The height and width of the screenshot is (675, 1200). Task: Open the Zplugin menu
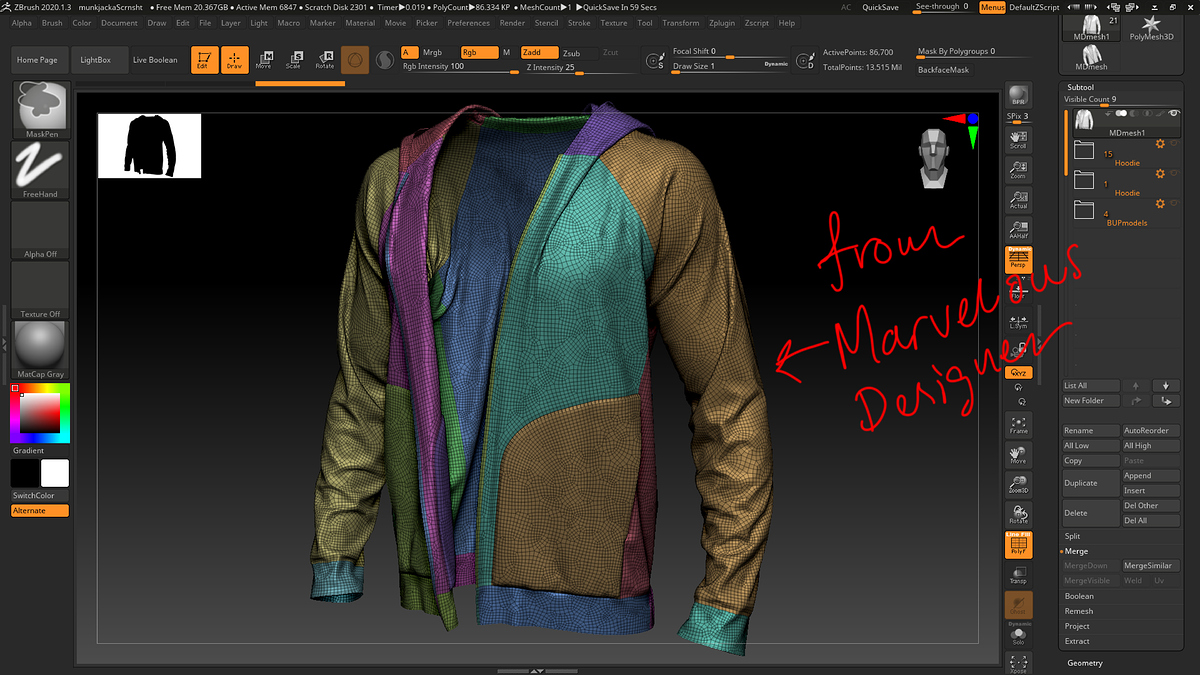pos(721,23)
